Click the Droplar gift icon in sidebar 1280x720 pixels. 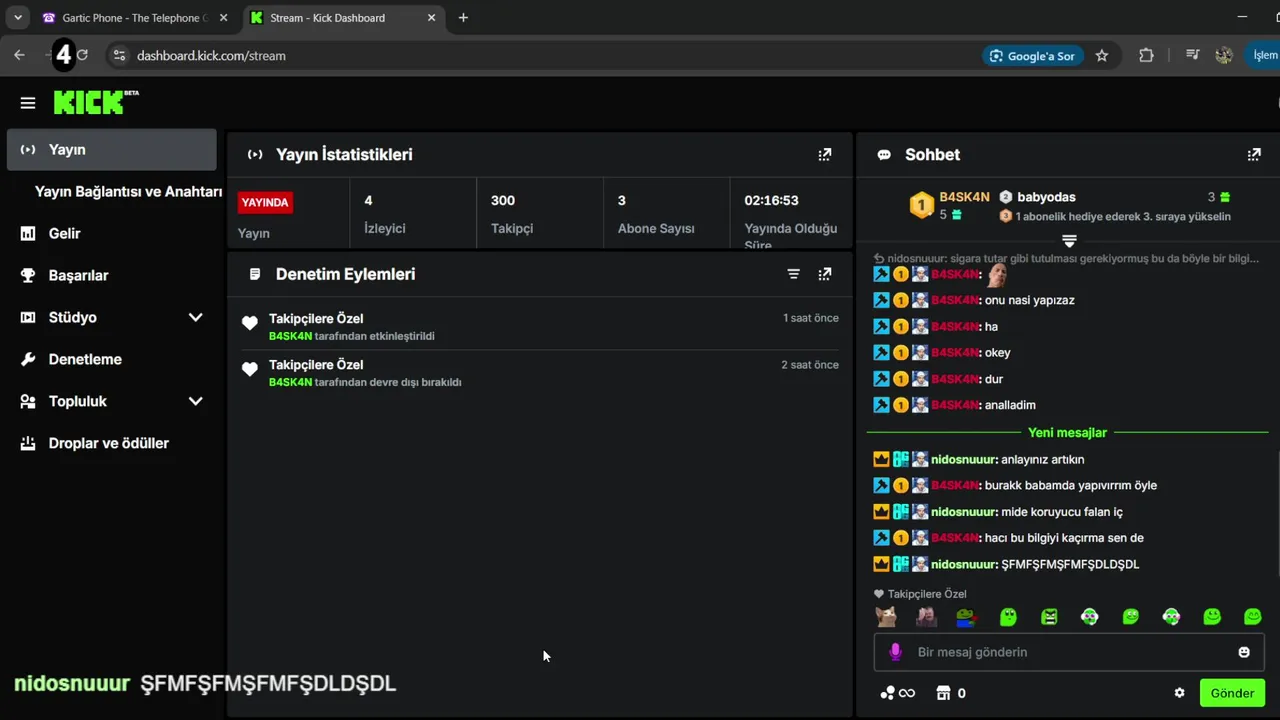[28, 443]
